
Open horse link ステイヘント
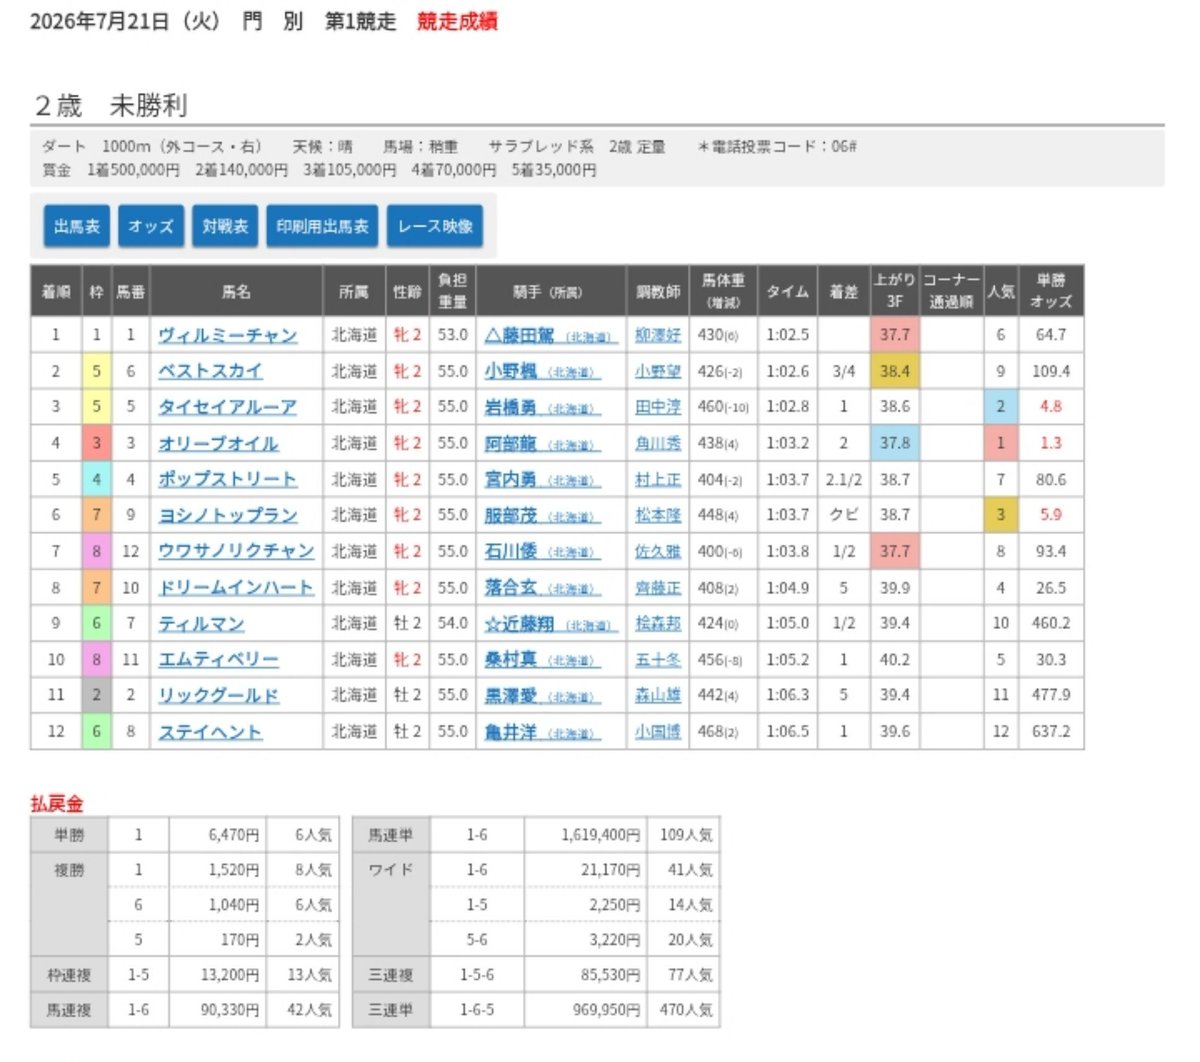click(210, 732)
